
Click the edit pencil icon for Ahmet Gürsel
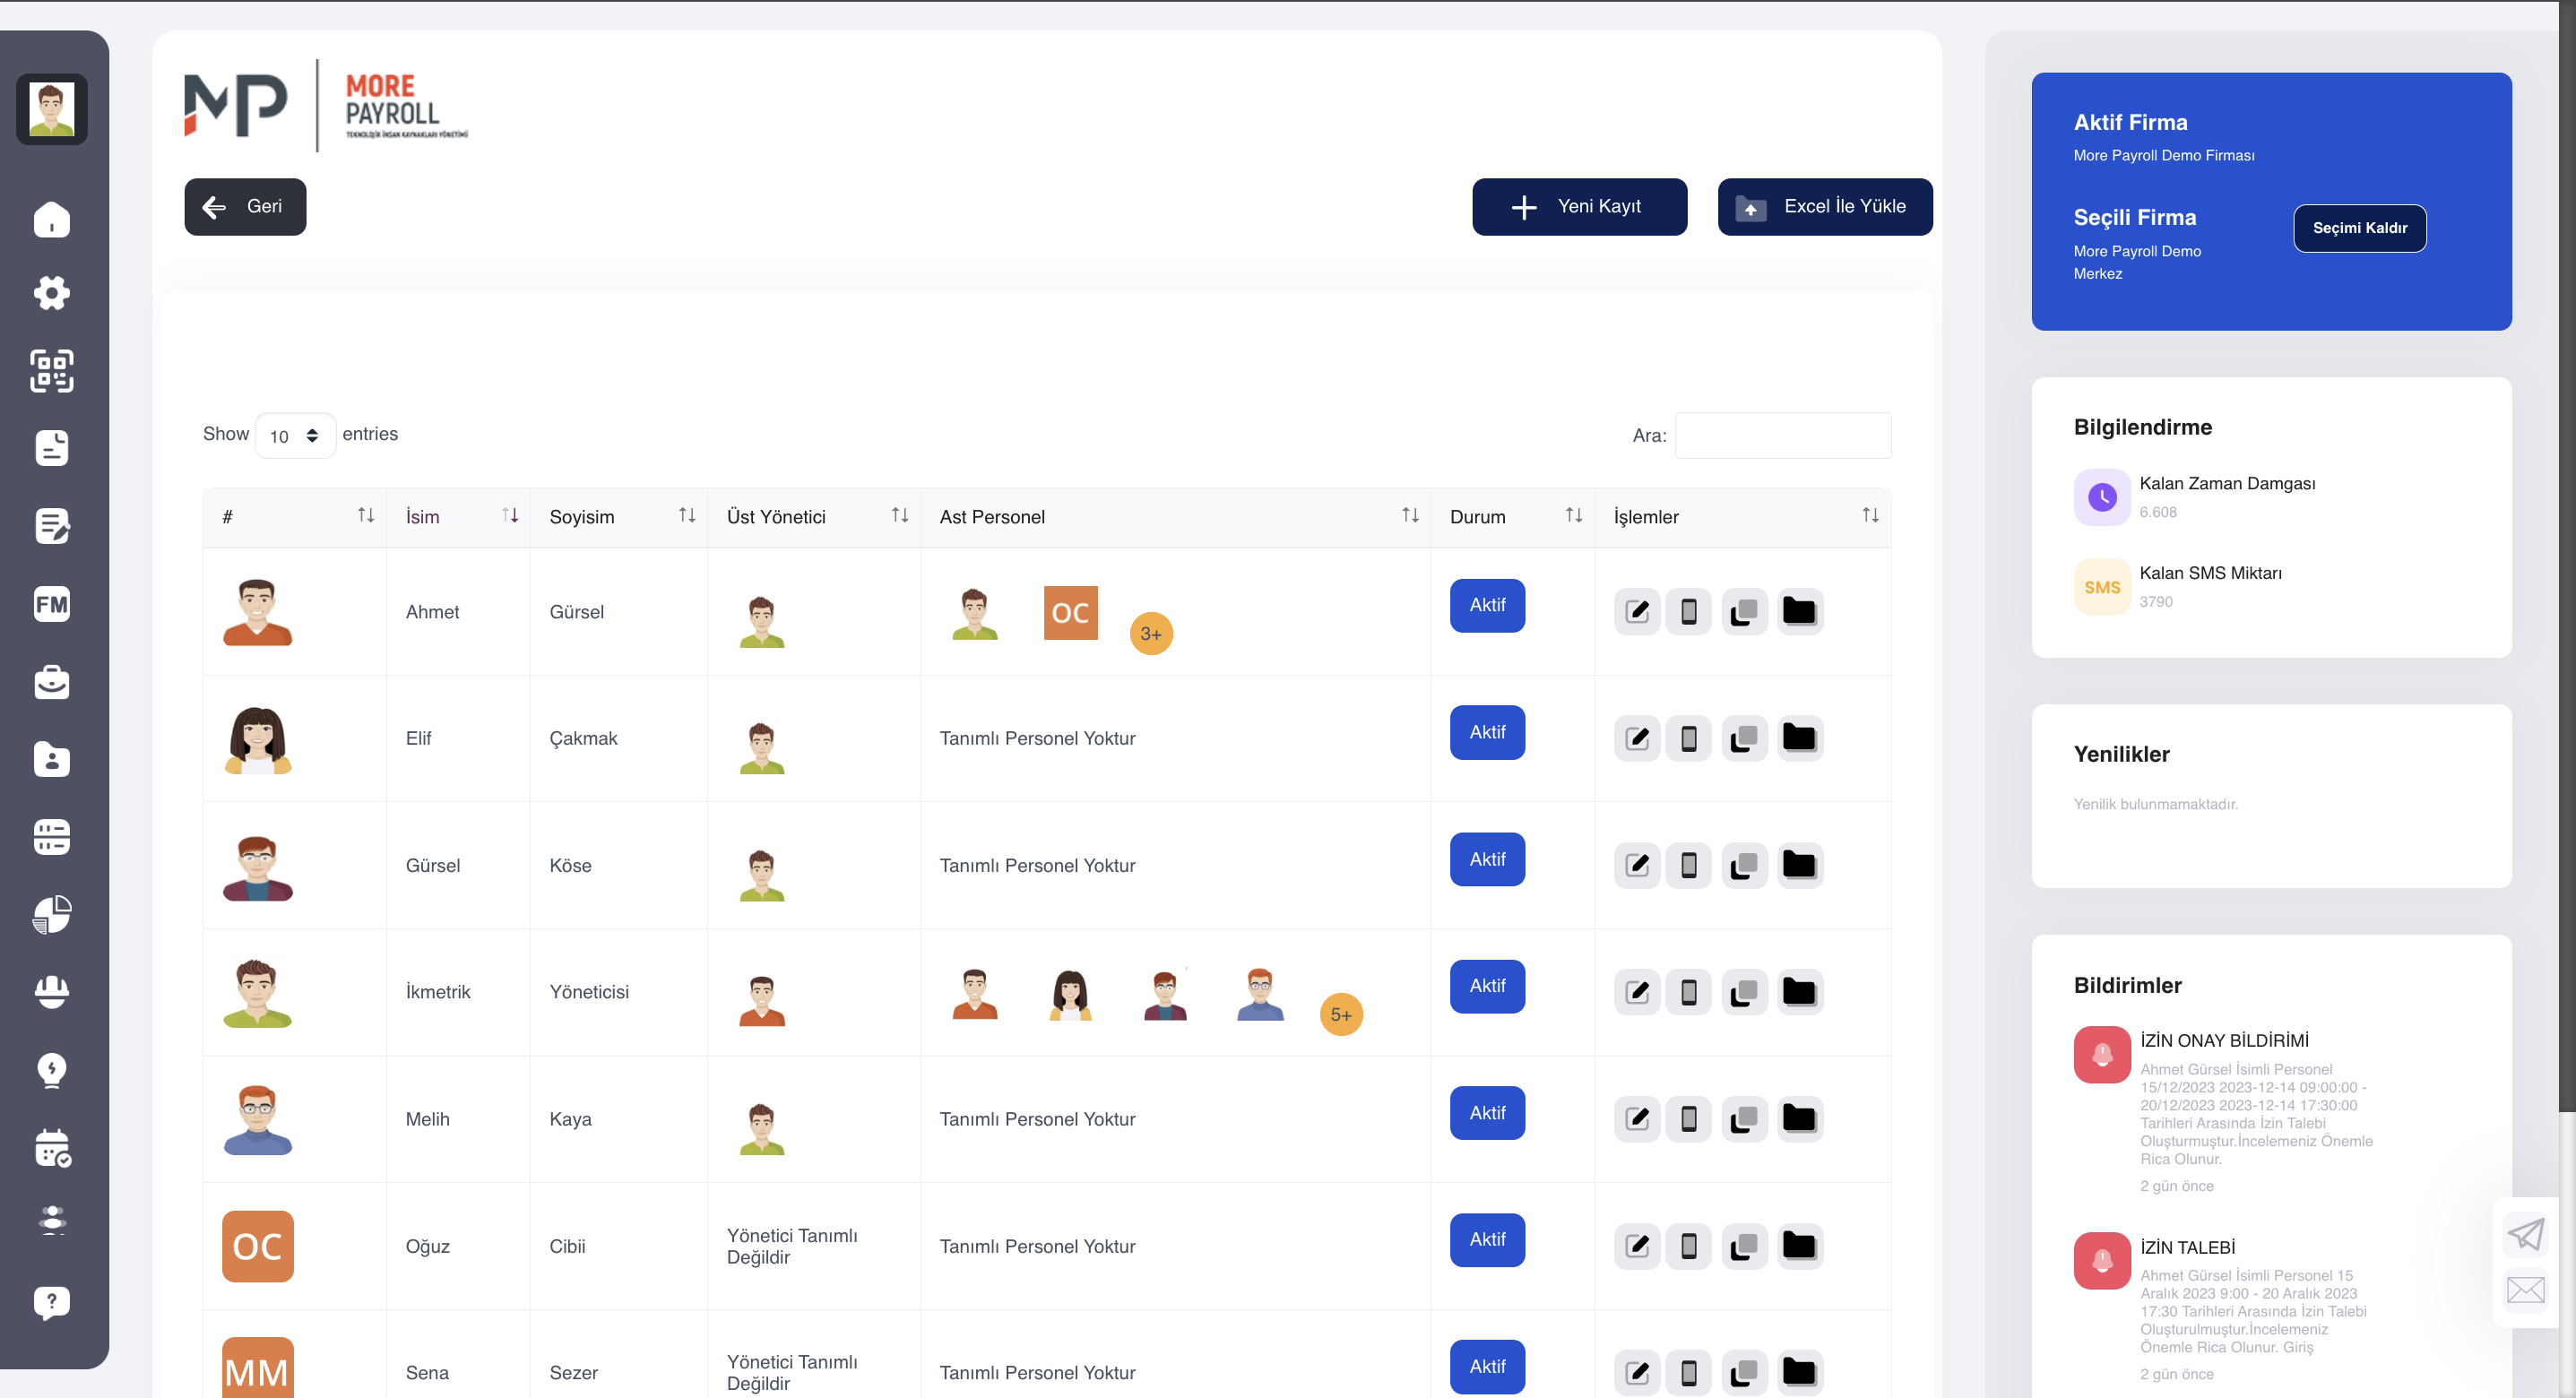1637,611
